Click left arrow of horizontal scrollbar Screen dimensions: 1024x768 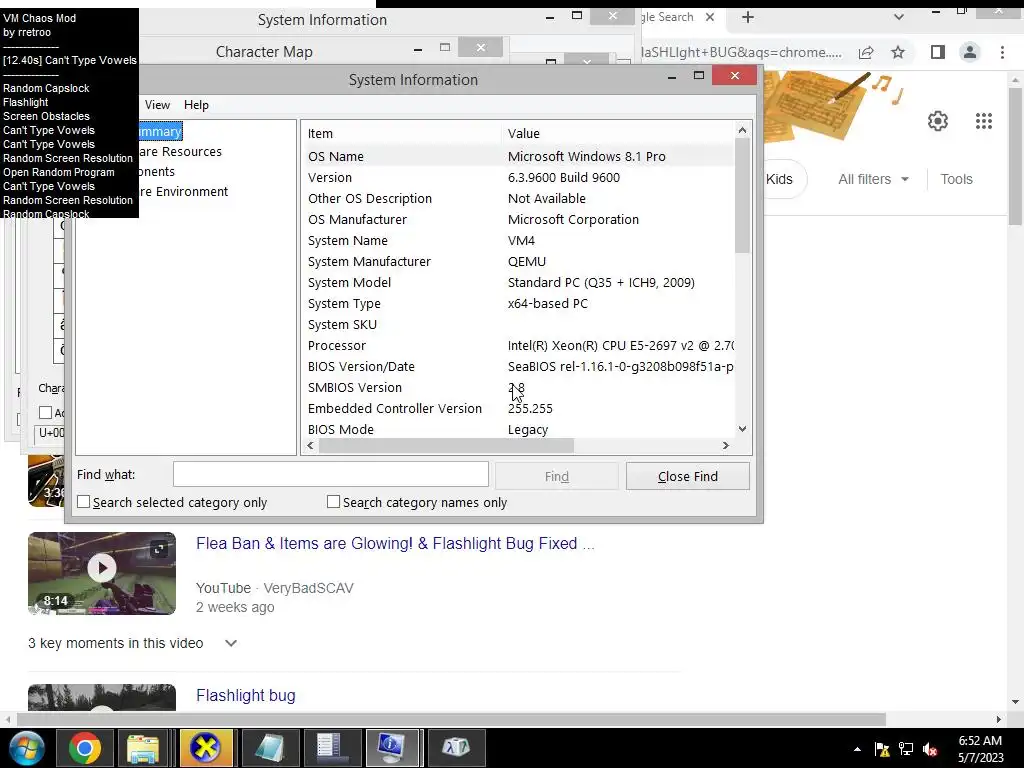310,445
